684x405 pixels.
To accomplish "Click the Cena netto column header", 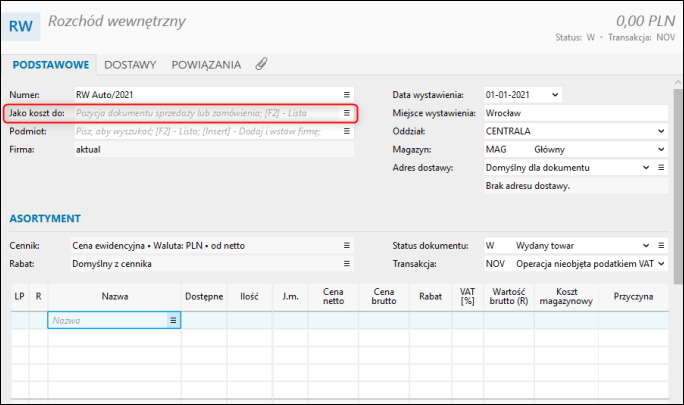I will tap(333, 296).
